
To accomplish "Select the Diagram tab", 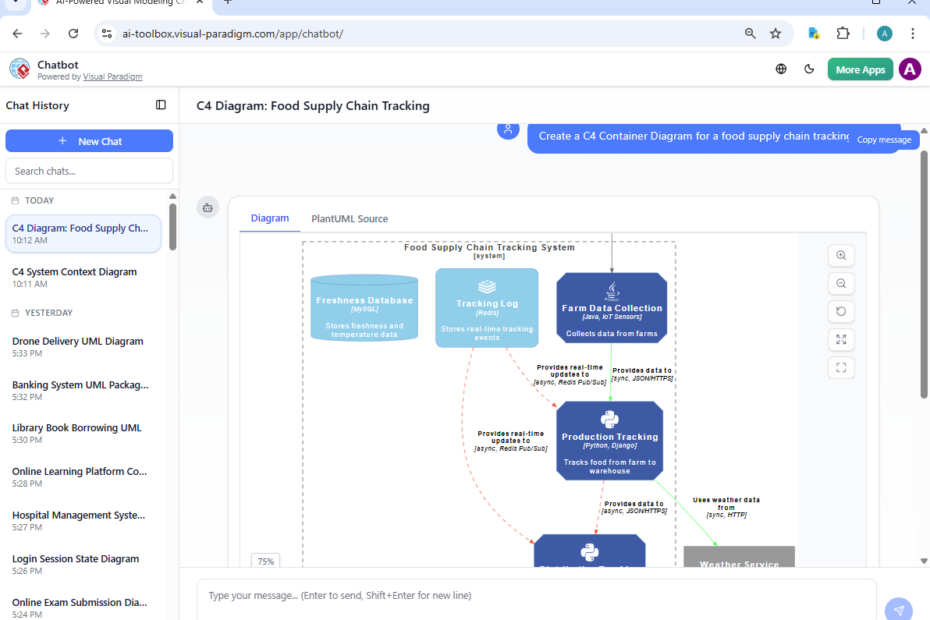I will (270, 218).
